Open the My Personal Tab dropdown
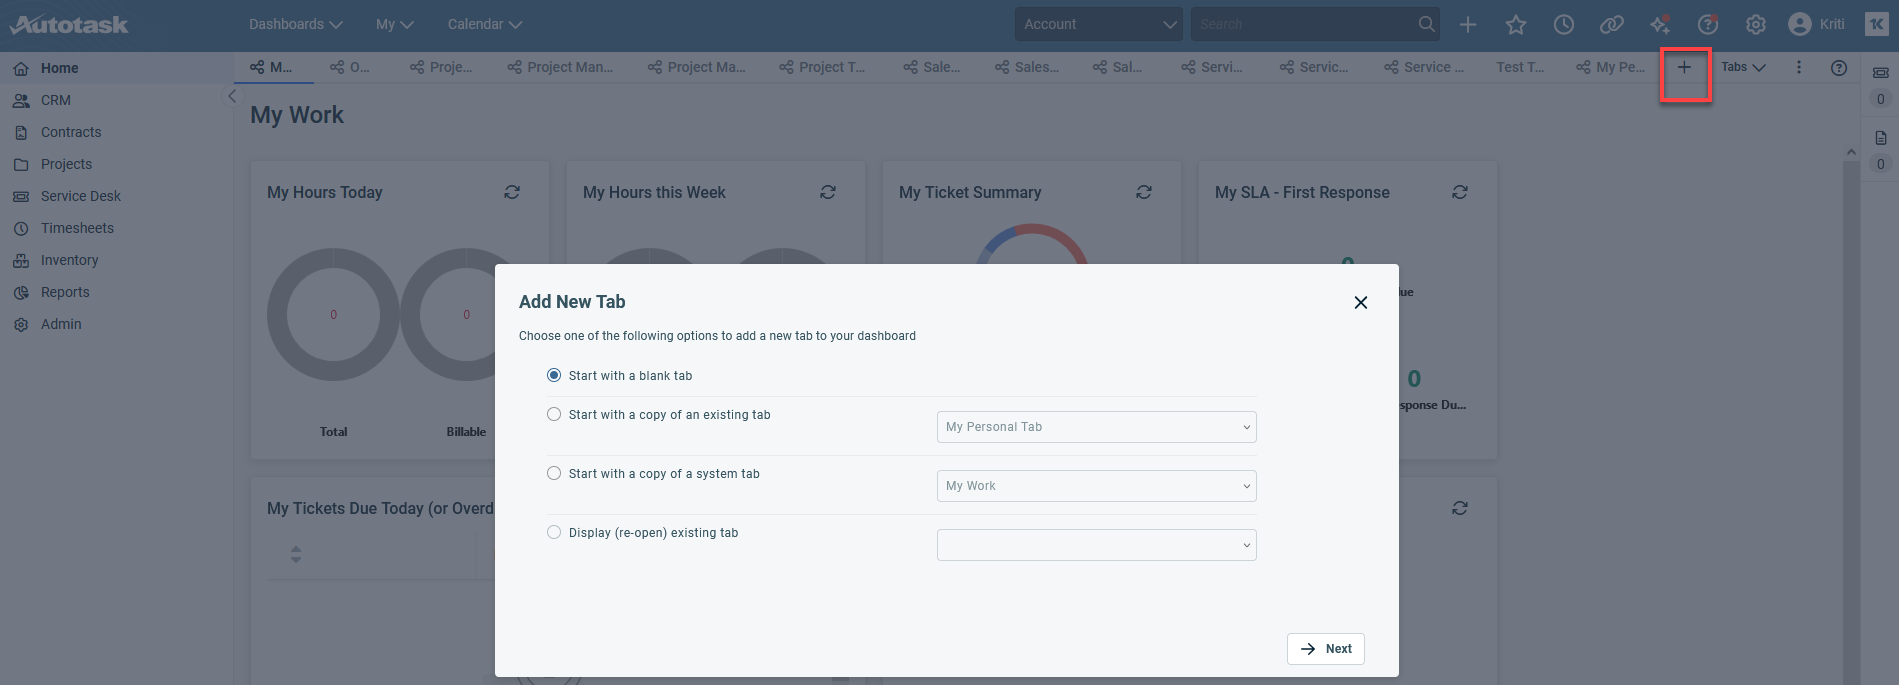Screen dimensions: 1899x685 pyautogui.click(x=1096, y=427)
